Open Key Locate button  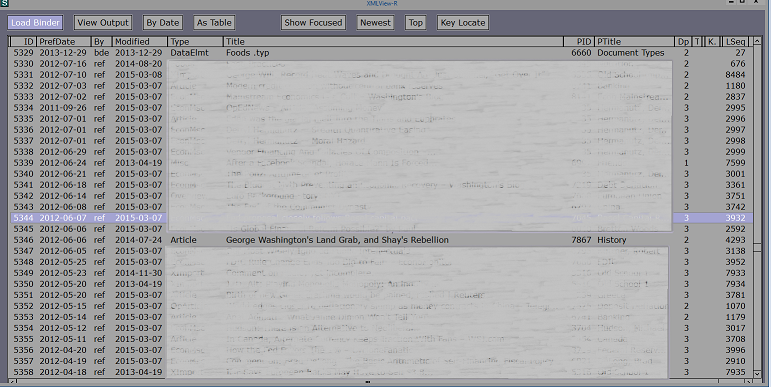[x=463, y=23]
